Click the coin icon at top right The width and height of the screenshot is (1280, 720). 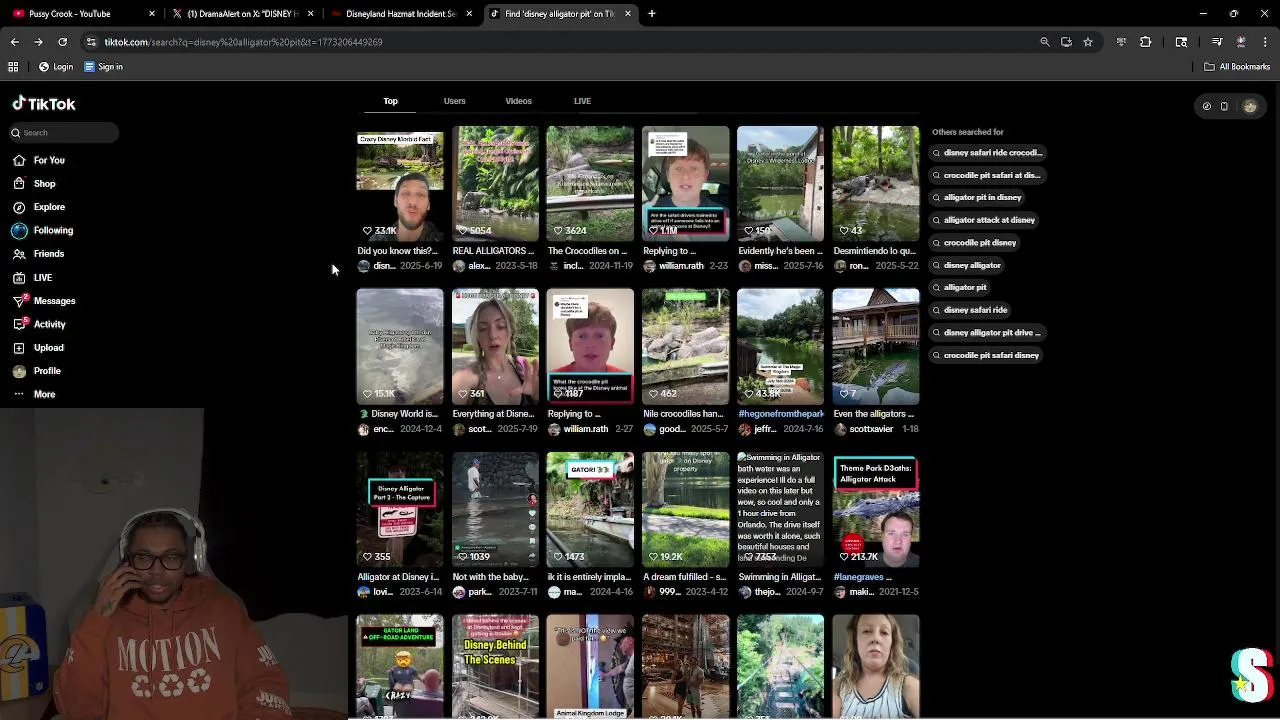[x=1206, y=106]
